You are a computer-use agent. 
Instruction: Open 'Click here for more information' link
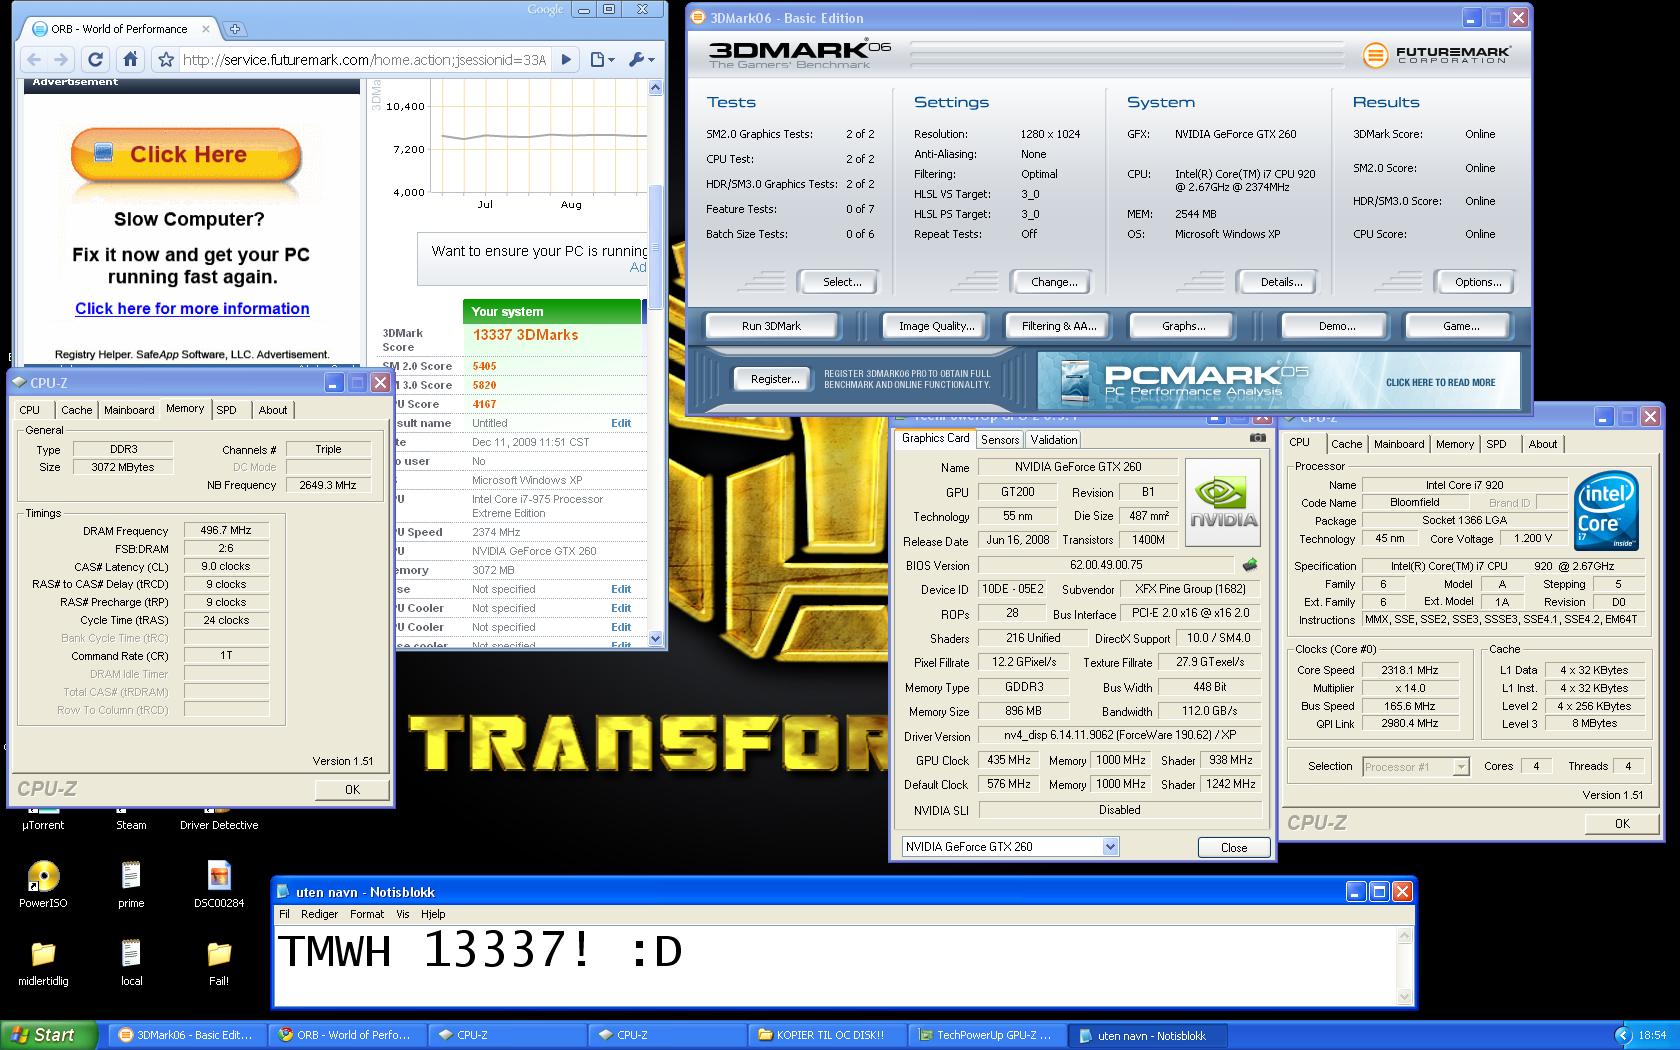click(x=192, y=309)
